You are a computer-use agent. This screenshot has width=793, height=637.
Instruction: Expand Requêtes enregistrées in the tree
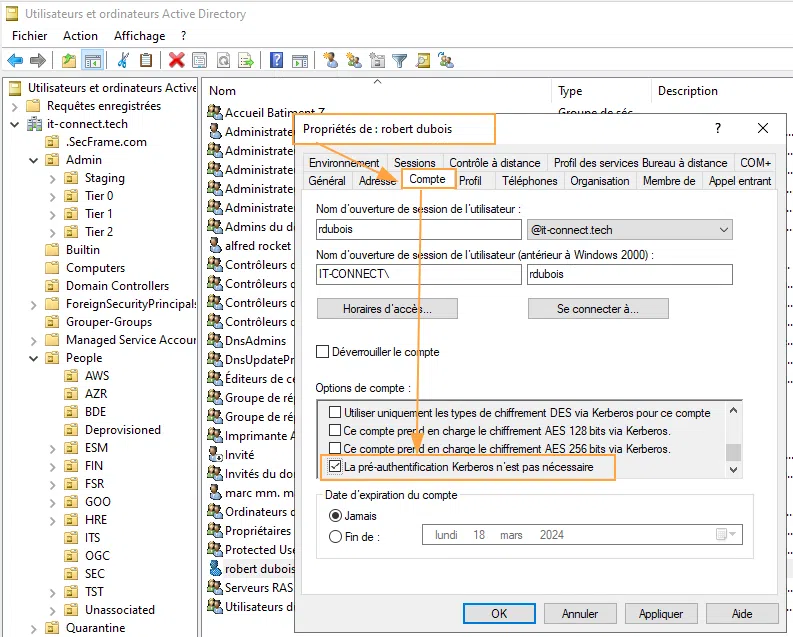coord(15,107)
